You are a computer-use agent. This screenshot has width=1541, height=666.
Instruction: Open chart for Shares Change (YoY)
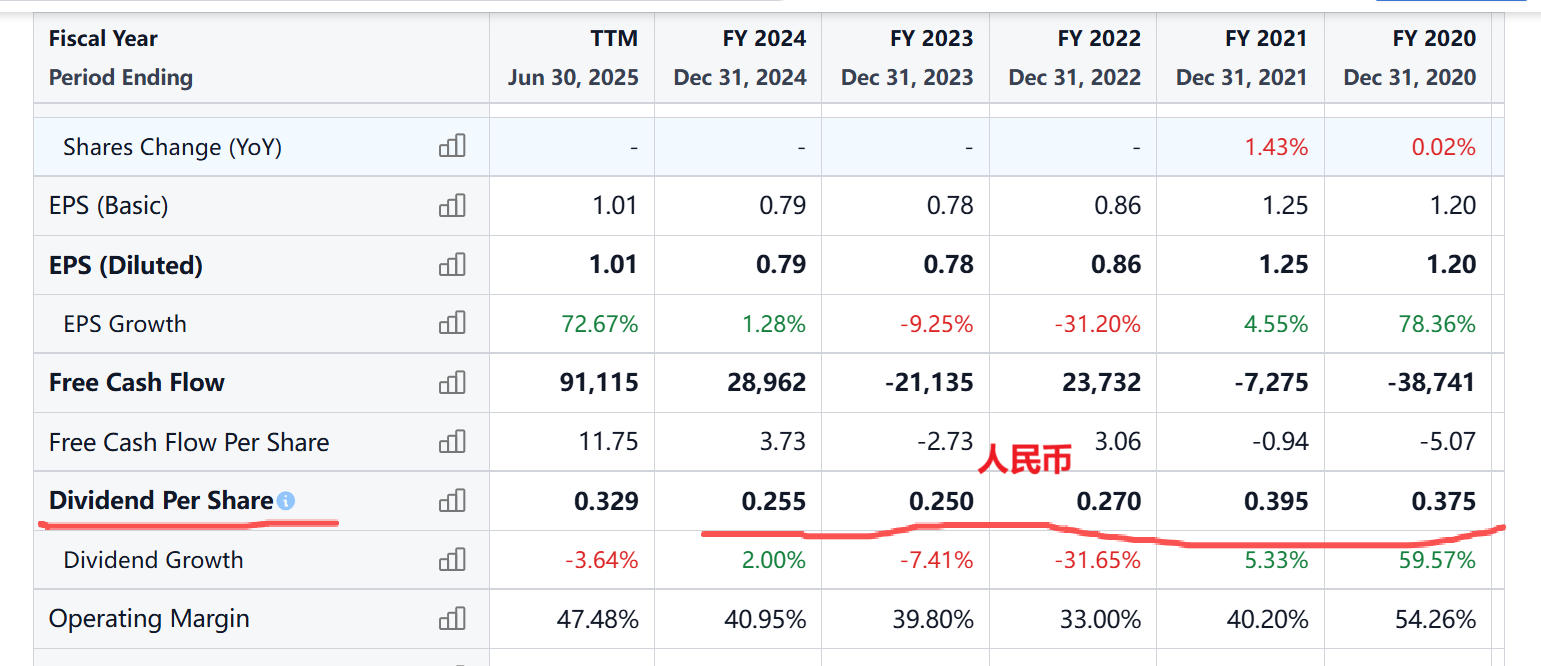pos(452,147)
